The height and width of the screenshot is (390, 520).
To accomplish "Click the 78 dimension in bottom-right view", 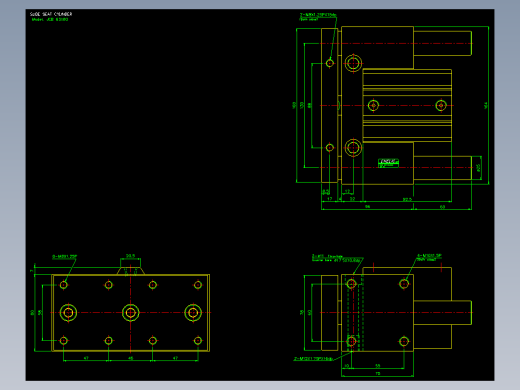I will click(378, 373).
